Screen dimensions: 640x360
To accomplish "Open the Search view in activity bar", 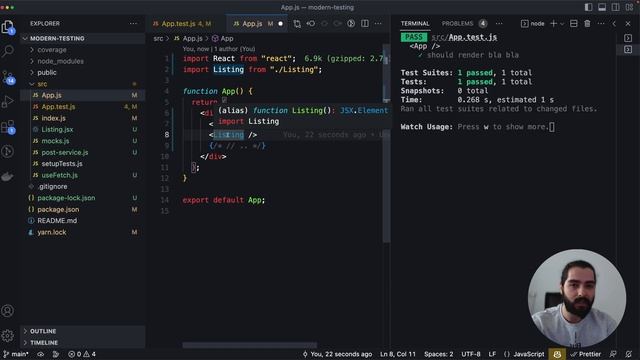I will 8,51.
